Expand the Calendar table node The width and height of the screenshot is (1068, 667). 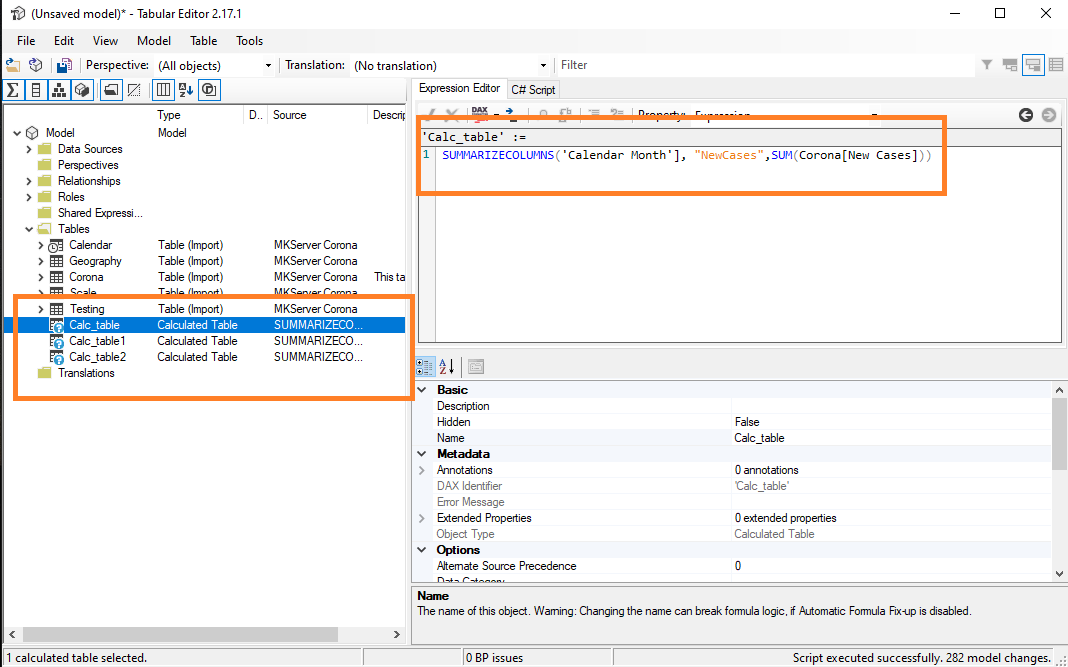[x=40, y=245]
